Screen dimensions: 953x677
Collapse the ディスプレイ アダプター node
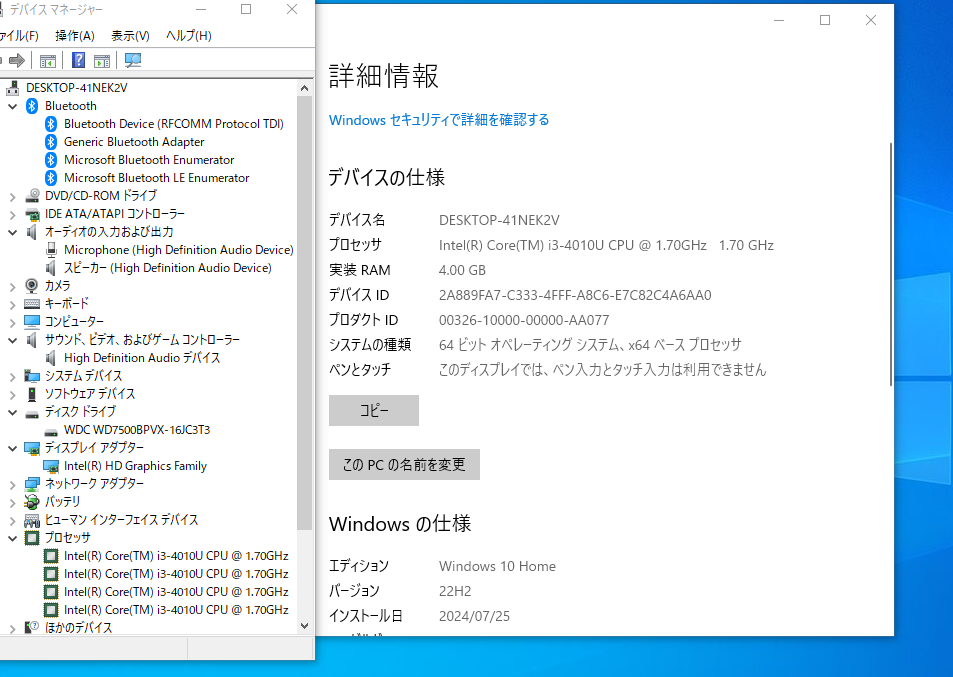coord(12,448)
